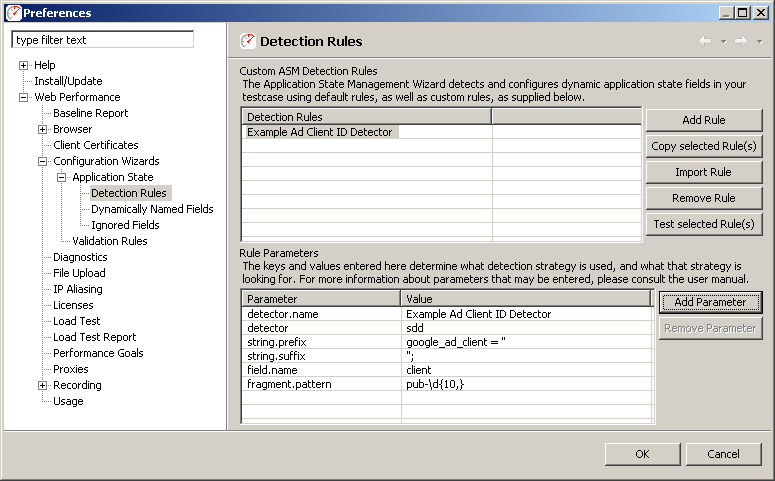Click the Preferences title bar icon
The width and height of the screenshot is (775, 481).
click(x=13, y=13)
